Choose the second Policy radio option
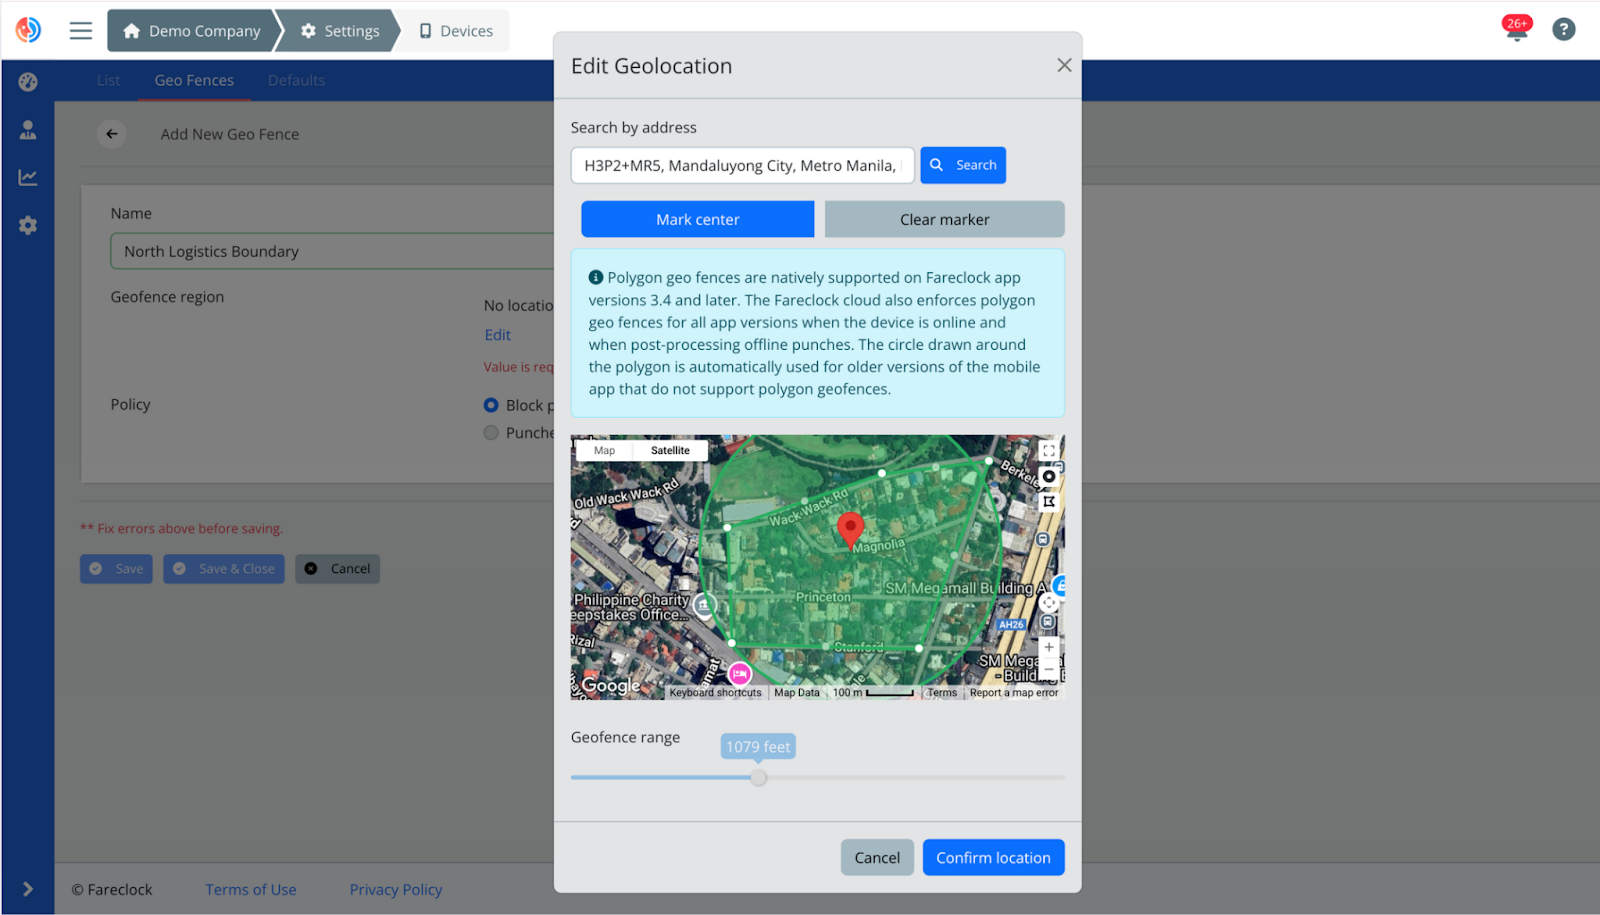Screen dimensions: 1600x915 pos(491,432)
